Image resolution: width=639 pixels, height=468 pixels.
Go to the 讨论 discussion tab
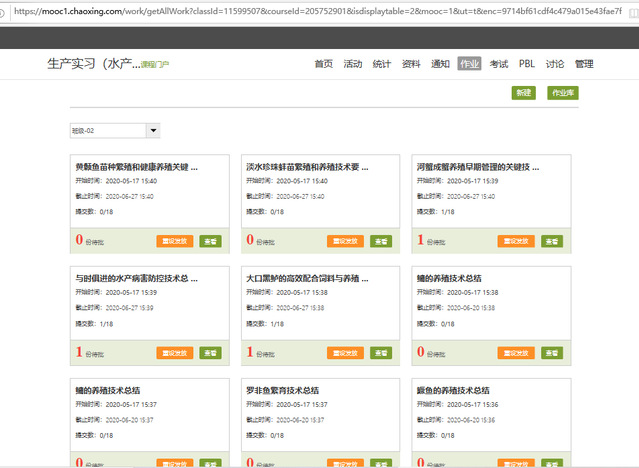click(x=555, y=64)
